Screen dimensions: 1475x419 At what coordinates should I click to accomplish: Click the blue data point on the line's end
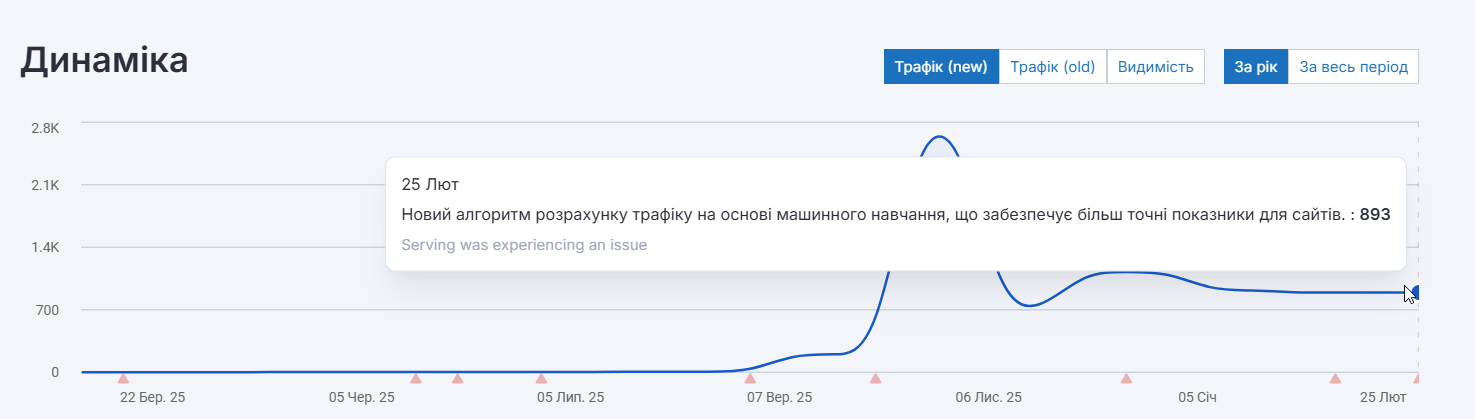click(x=1417, y=292)
